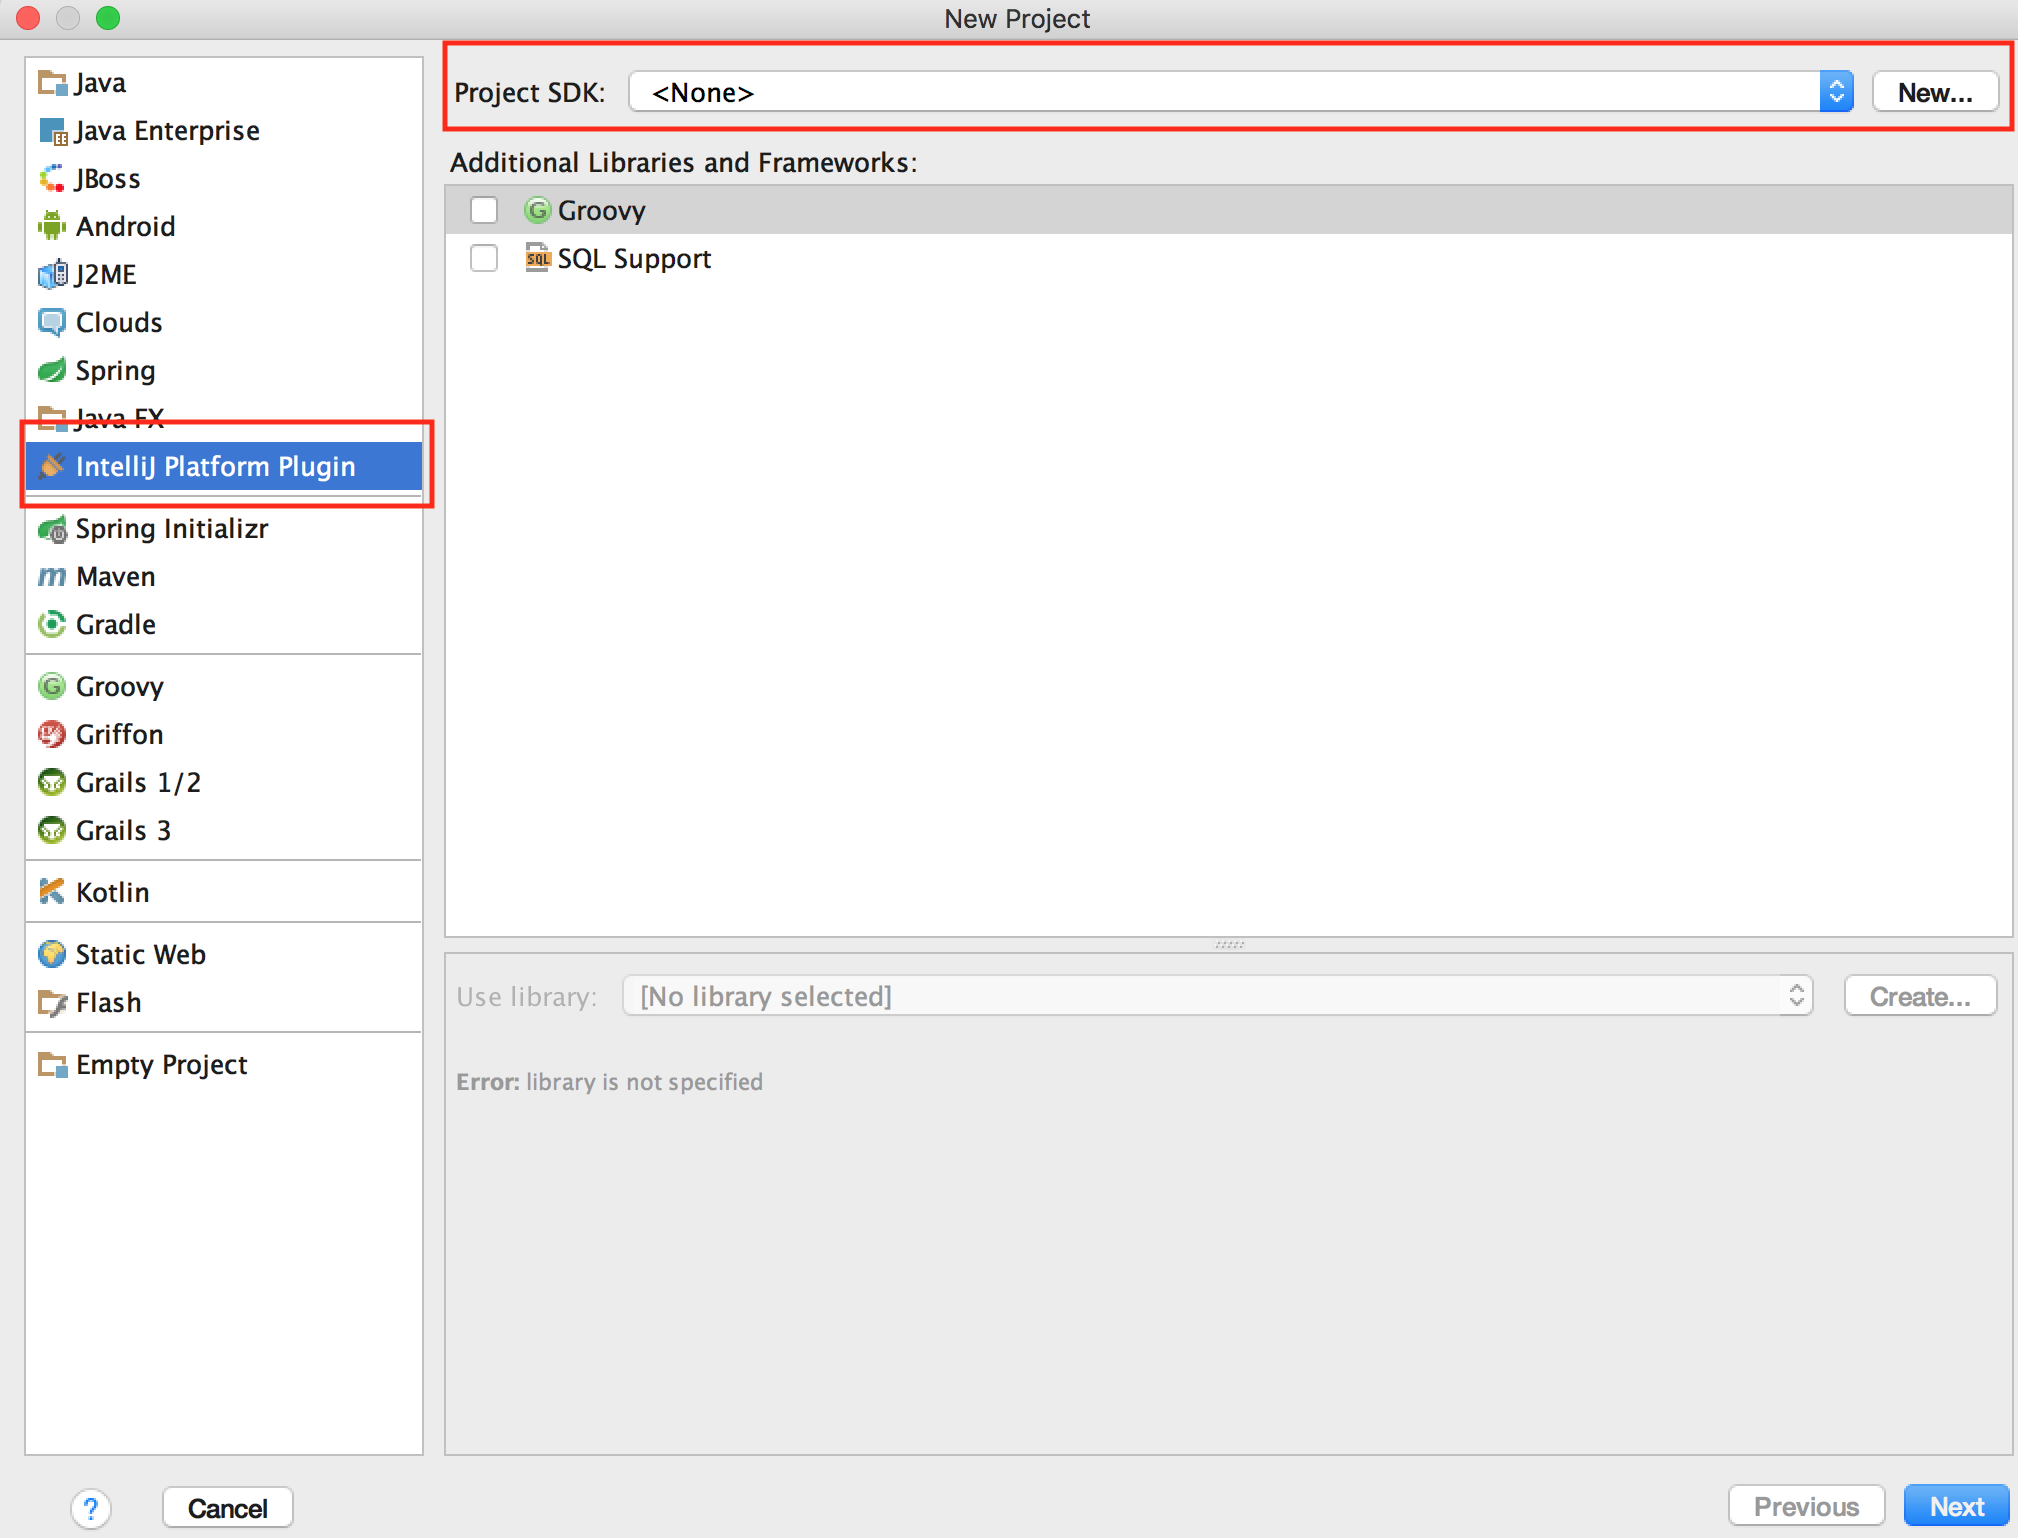
Task: Select the Static Web label
Action: (141, 954)
